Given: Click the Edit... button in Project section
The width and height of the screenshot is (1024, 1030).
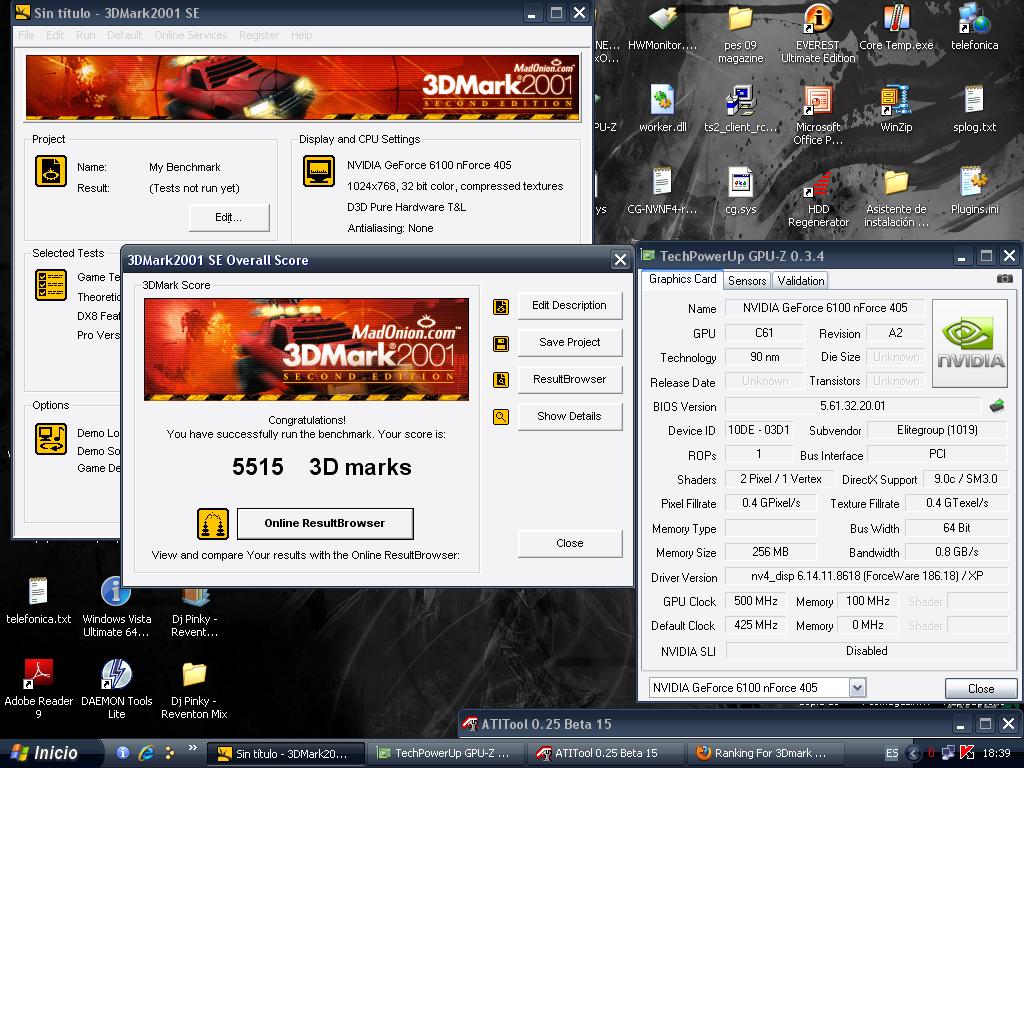Looking at the screenshot, I should [x=229, y=217].
